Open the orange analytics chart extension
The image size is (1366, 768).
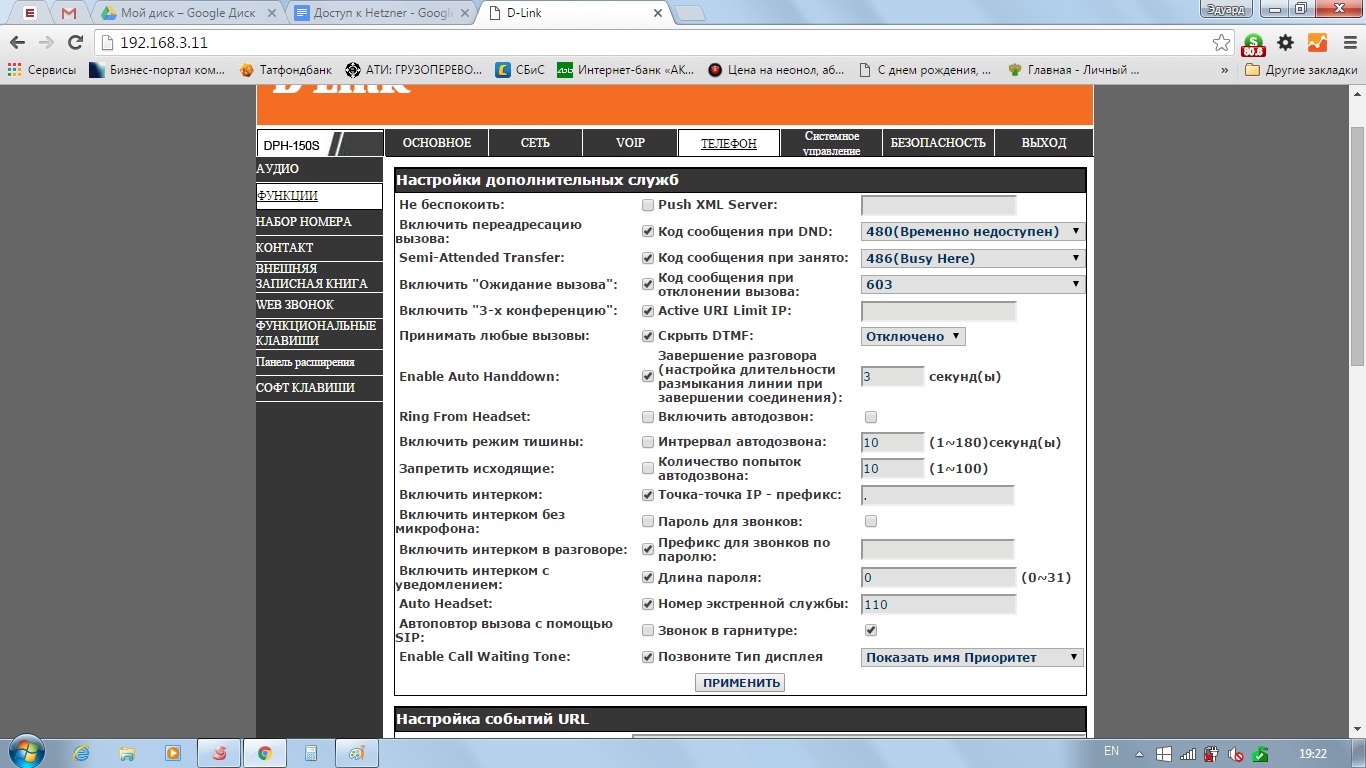[x=1316, y=43]
